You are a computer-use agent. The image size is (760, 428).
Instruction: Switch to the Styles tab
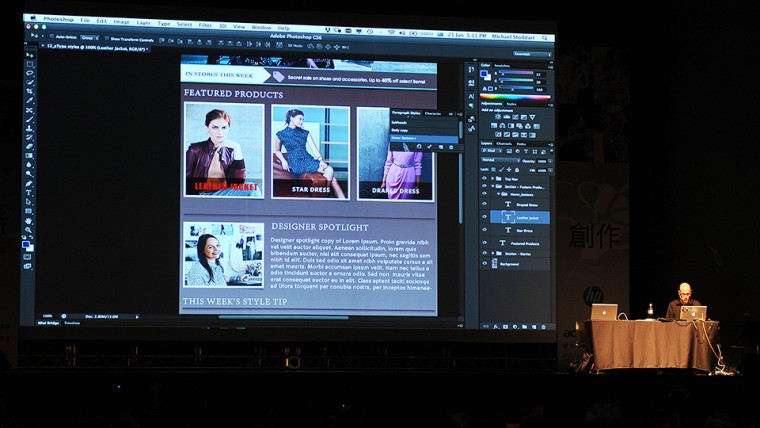[511, 104]
